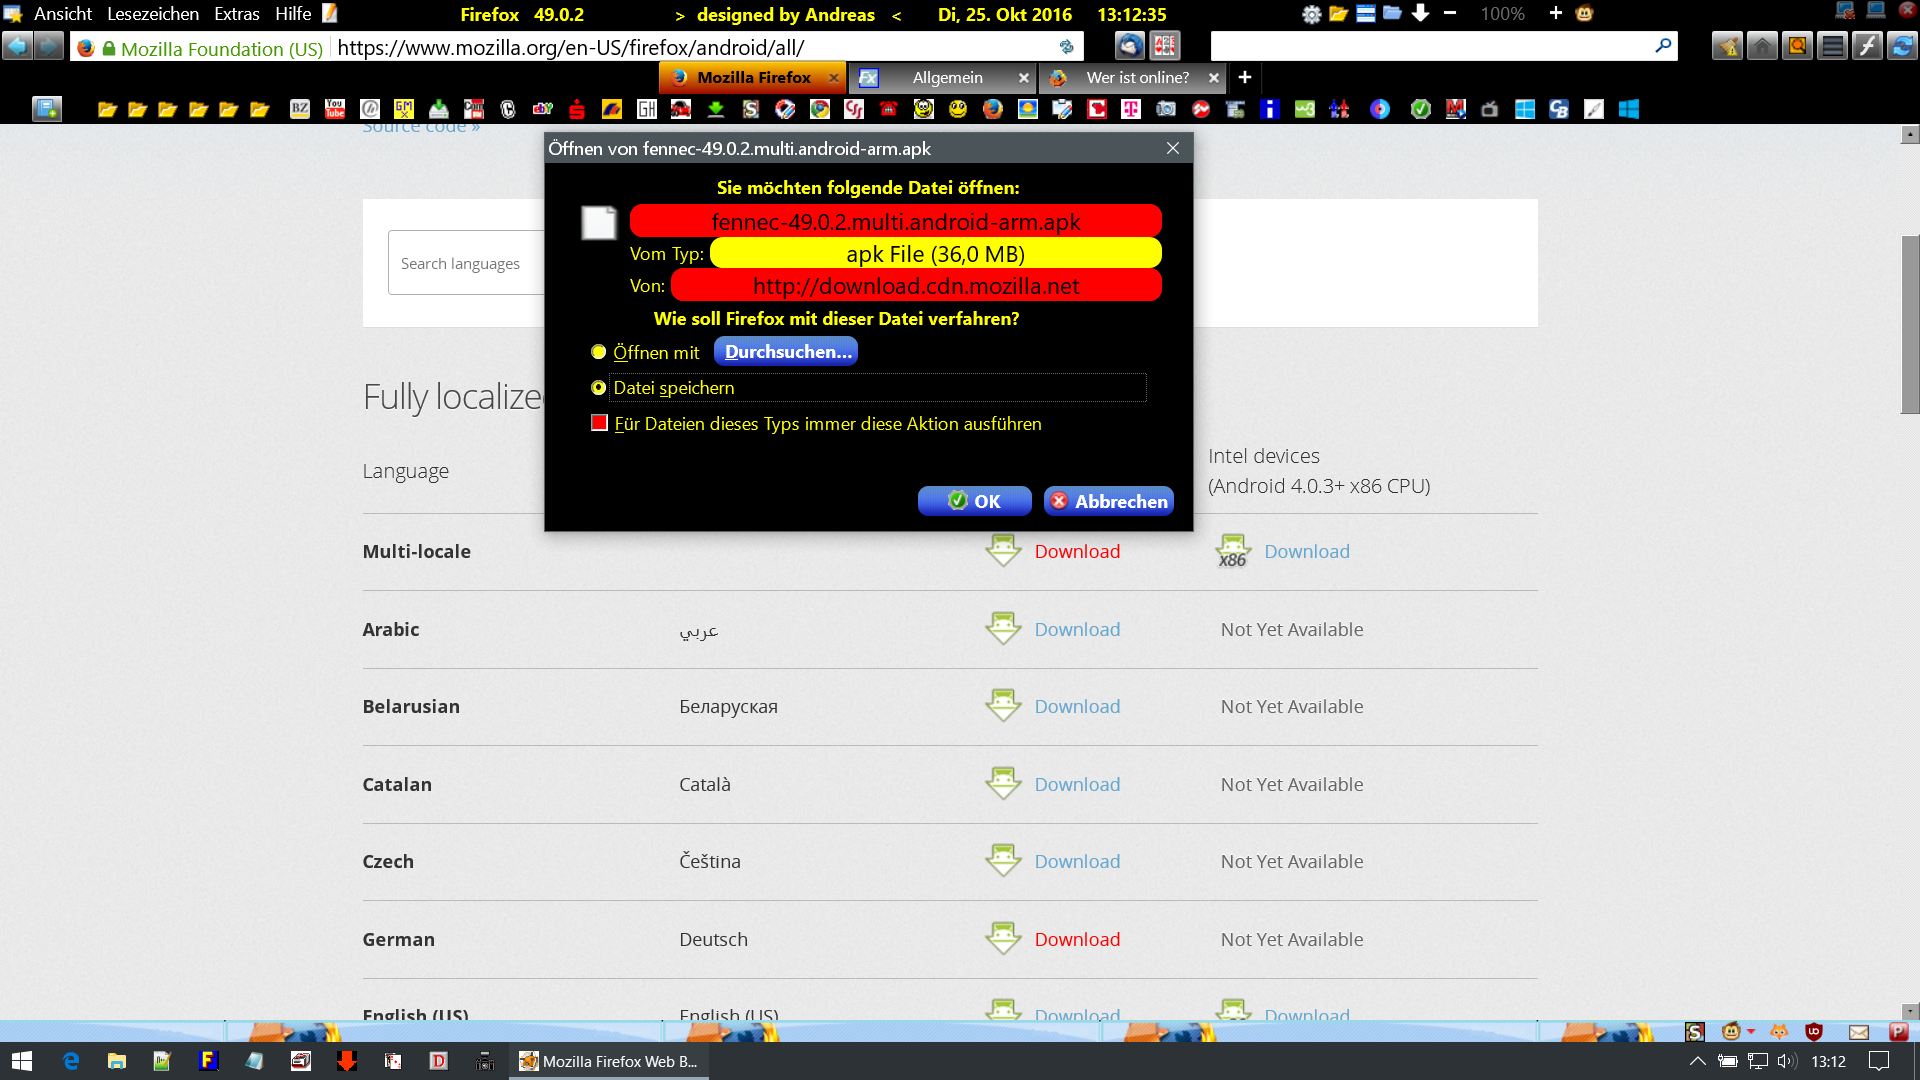Open the Lesezeichen menu

click(x=153, y=14)
